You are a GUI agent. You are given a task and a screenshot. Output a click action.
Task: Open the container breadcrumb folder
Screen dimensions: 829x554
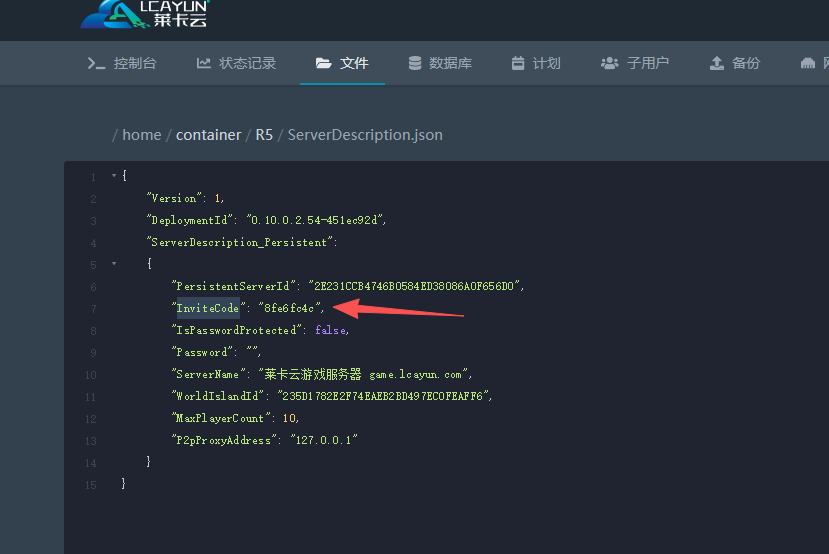(208, 135)
